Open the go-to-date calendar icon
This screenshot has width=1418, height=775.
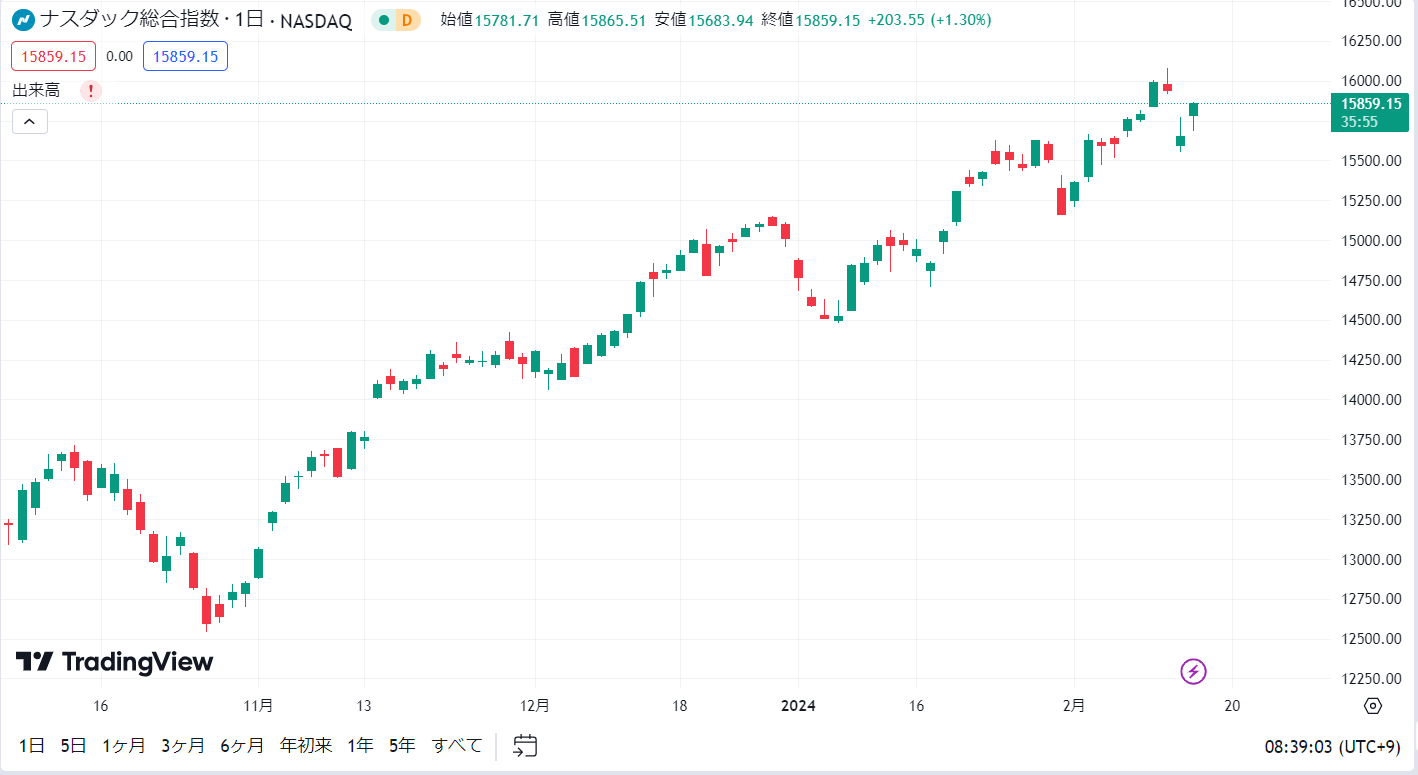point(526,745)
